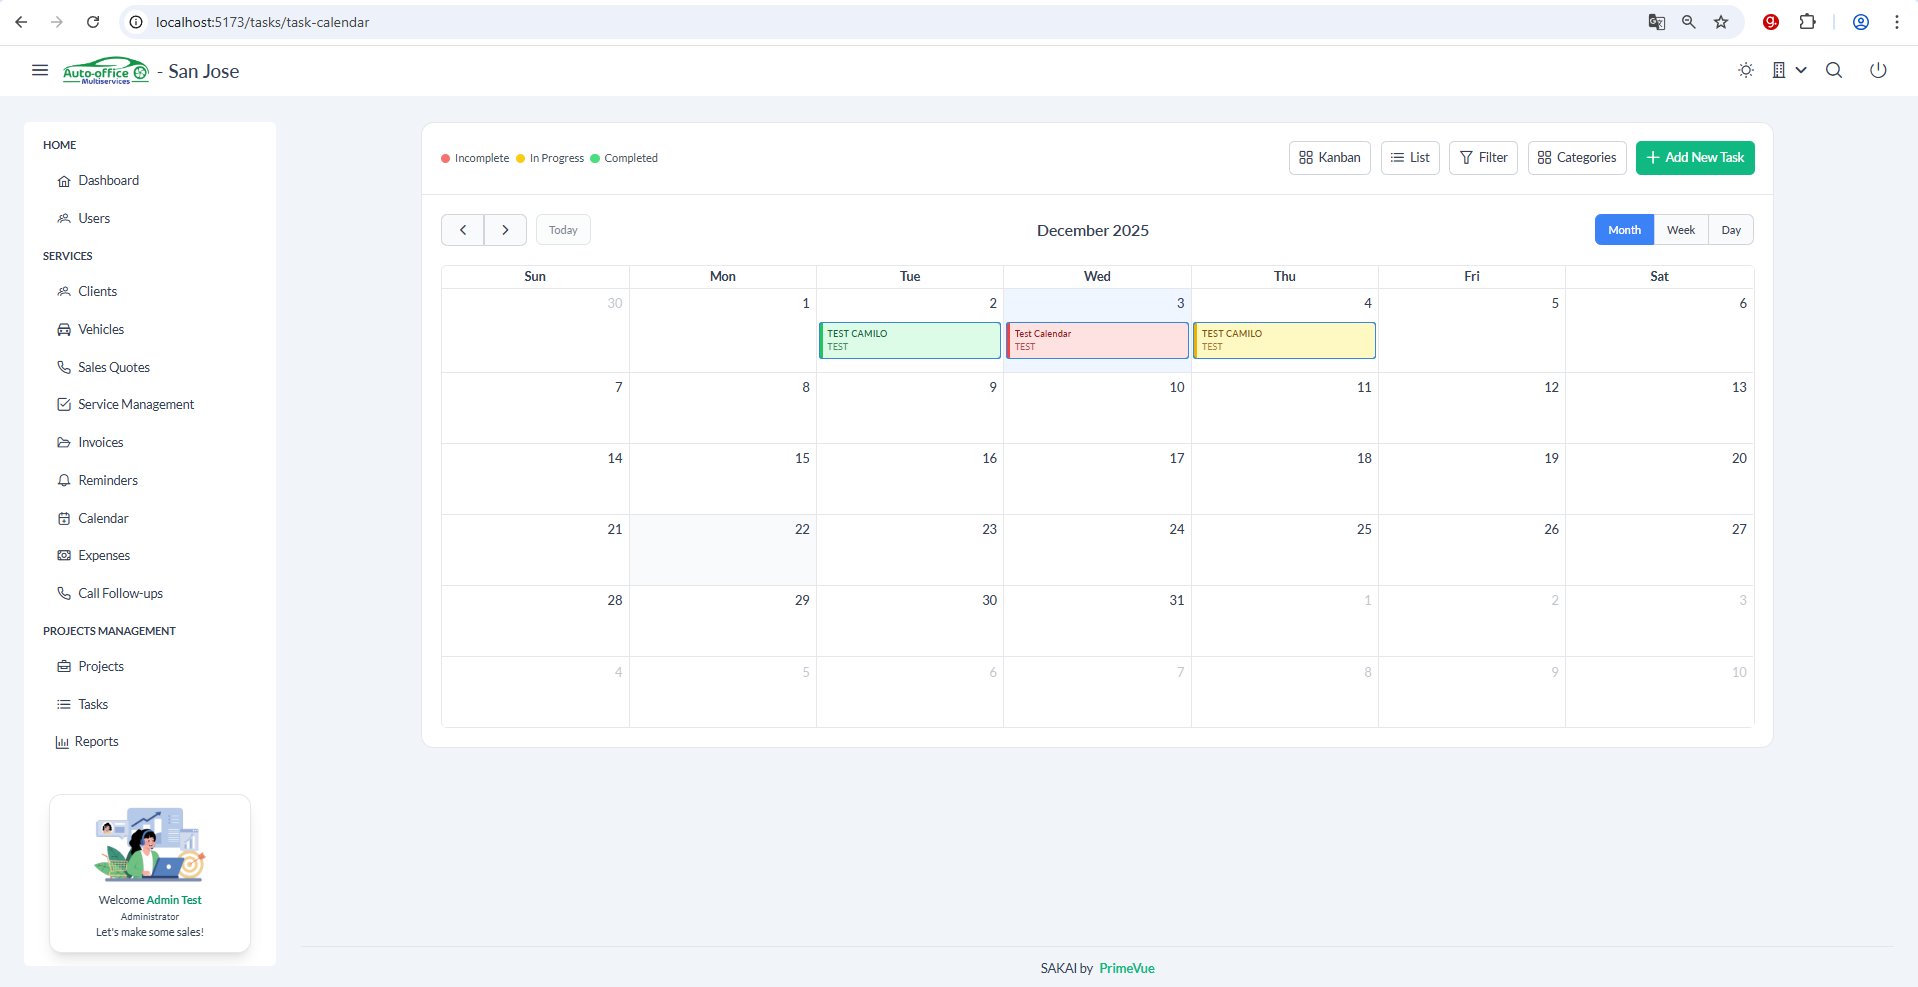
Task: Click the power logout icon
Action: coord(1877,70)
